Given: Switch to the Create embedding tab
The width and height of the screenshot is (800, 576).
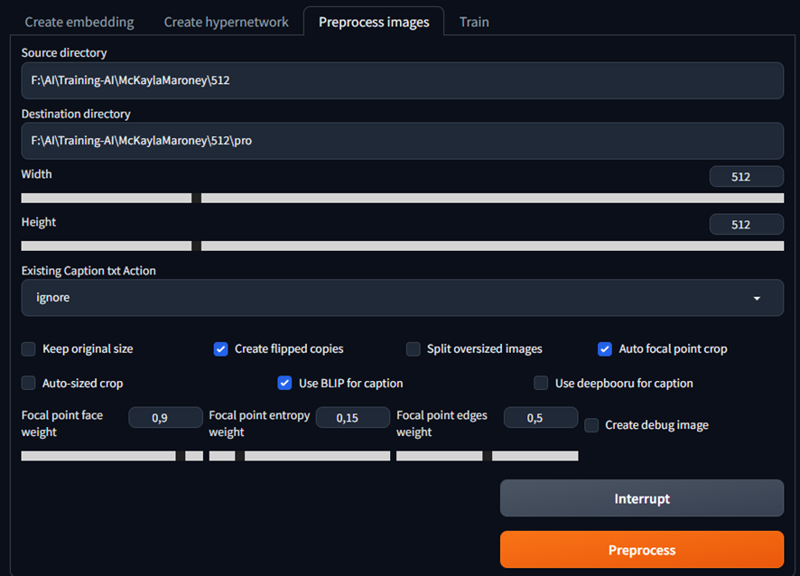Looking at the screenshot, I should [x=80, y=22].
